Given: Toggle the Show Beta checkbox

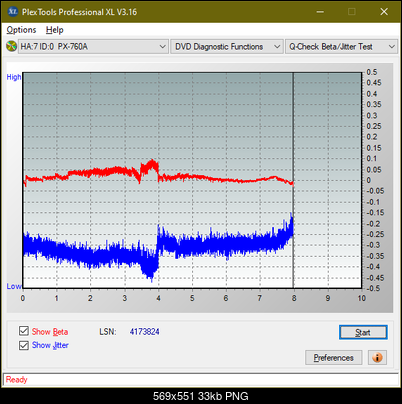Looking at the screenshot, I should point(24,331).
